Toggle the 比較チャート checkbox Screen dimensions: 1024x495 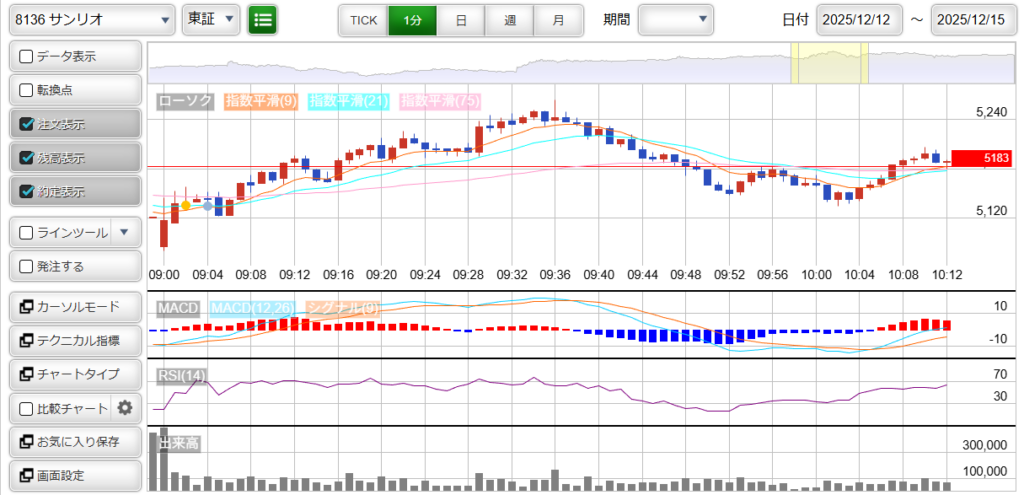click(x=27, y=408)
